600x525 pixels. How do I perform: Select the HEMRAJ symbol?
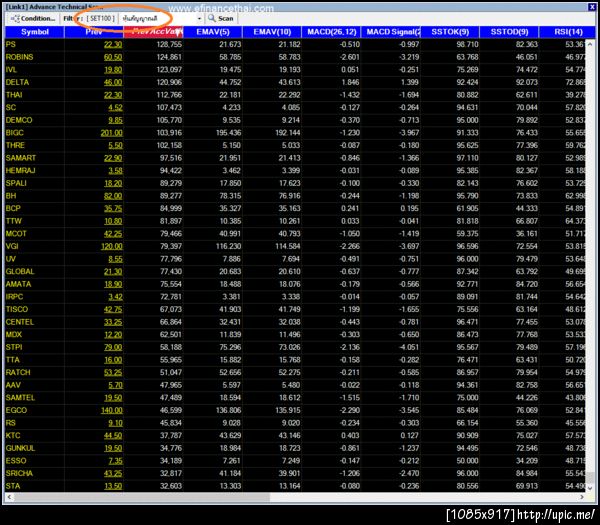[20, 171]
